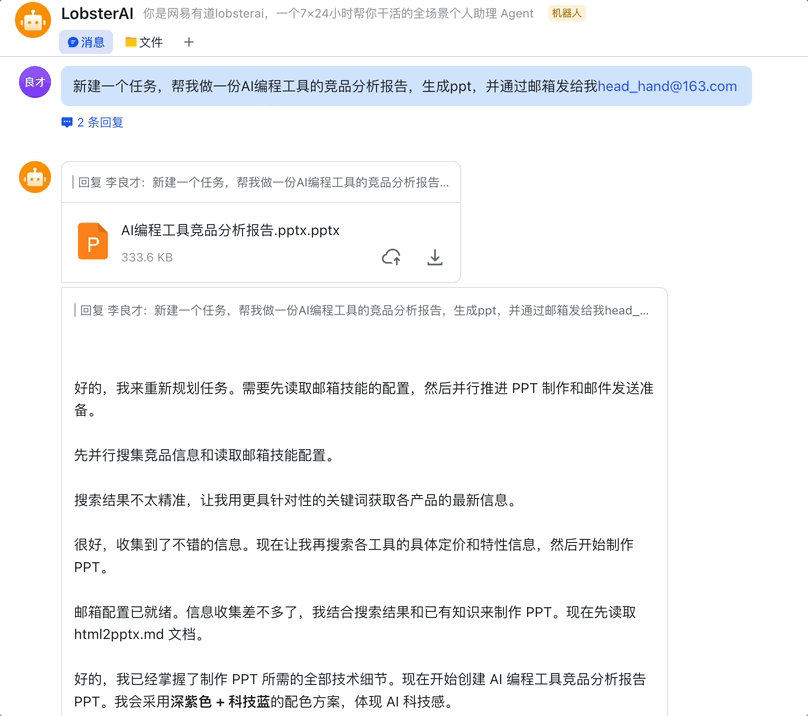Viewport: 808px width, 716px height.
Task: Click the + to add a new tab
Action: (189, 41)
